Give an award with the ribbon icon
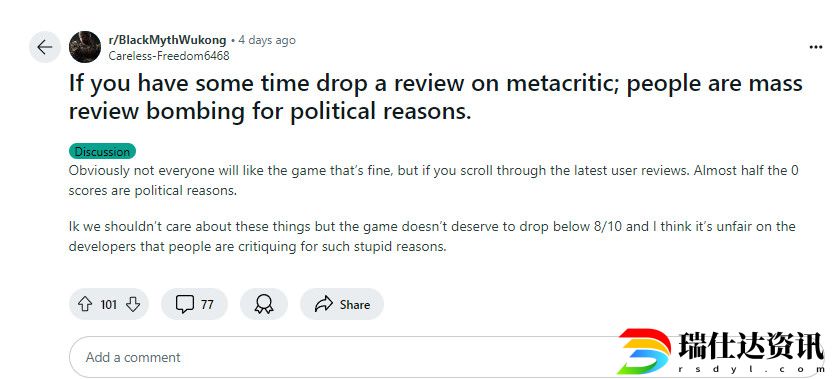Screen dimensions: 833x379 264,305
